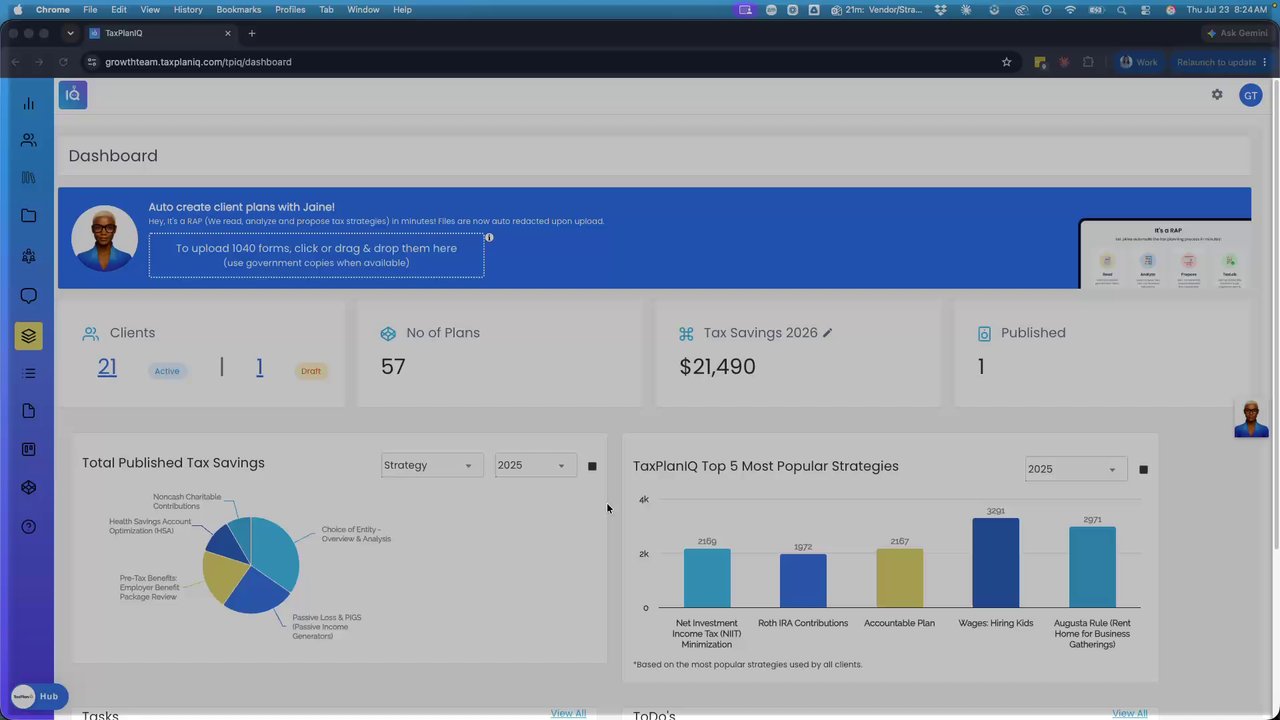
Task: Click the Net Investment Income Tax bar
Action: (x=707, y=578)
